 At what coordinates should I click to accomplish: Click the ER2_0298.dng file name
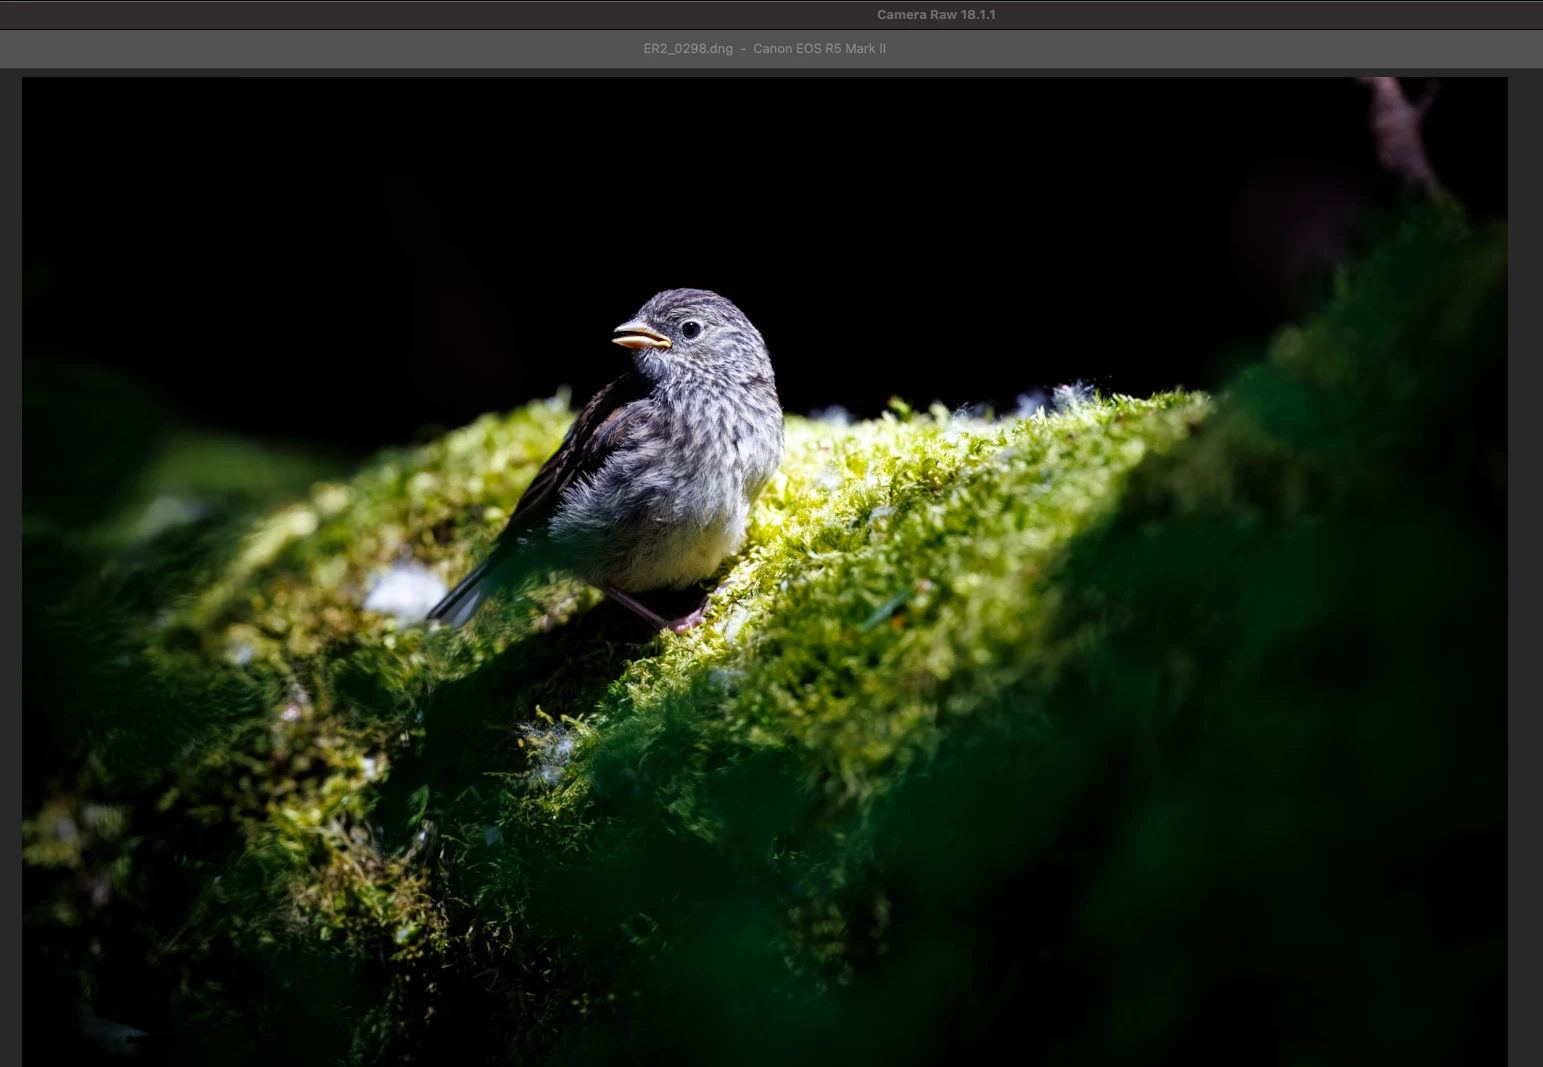(688, 49)
